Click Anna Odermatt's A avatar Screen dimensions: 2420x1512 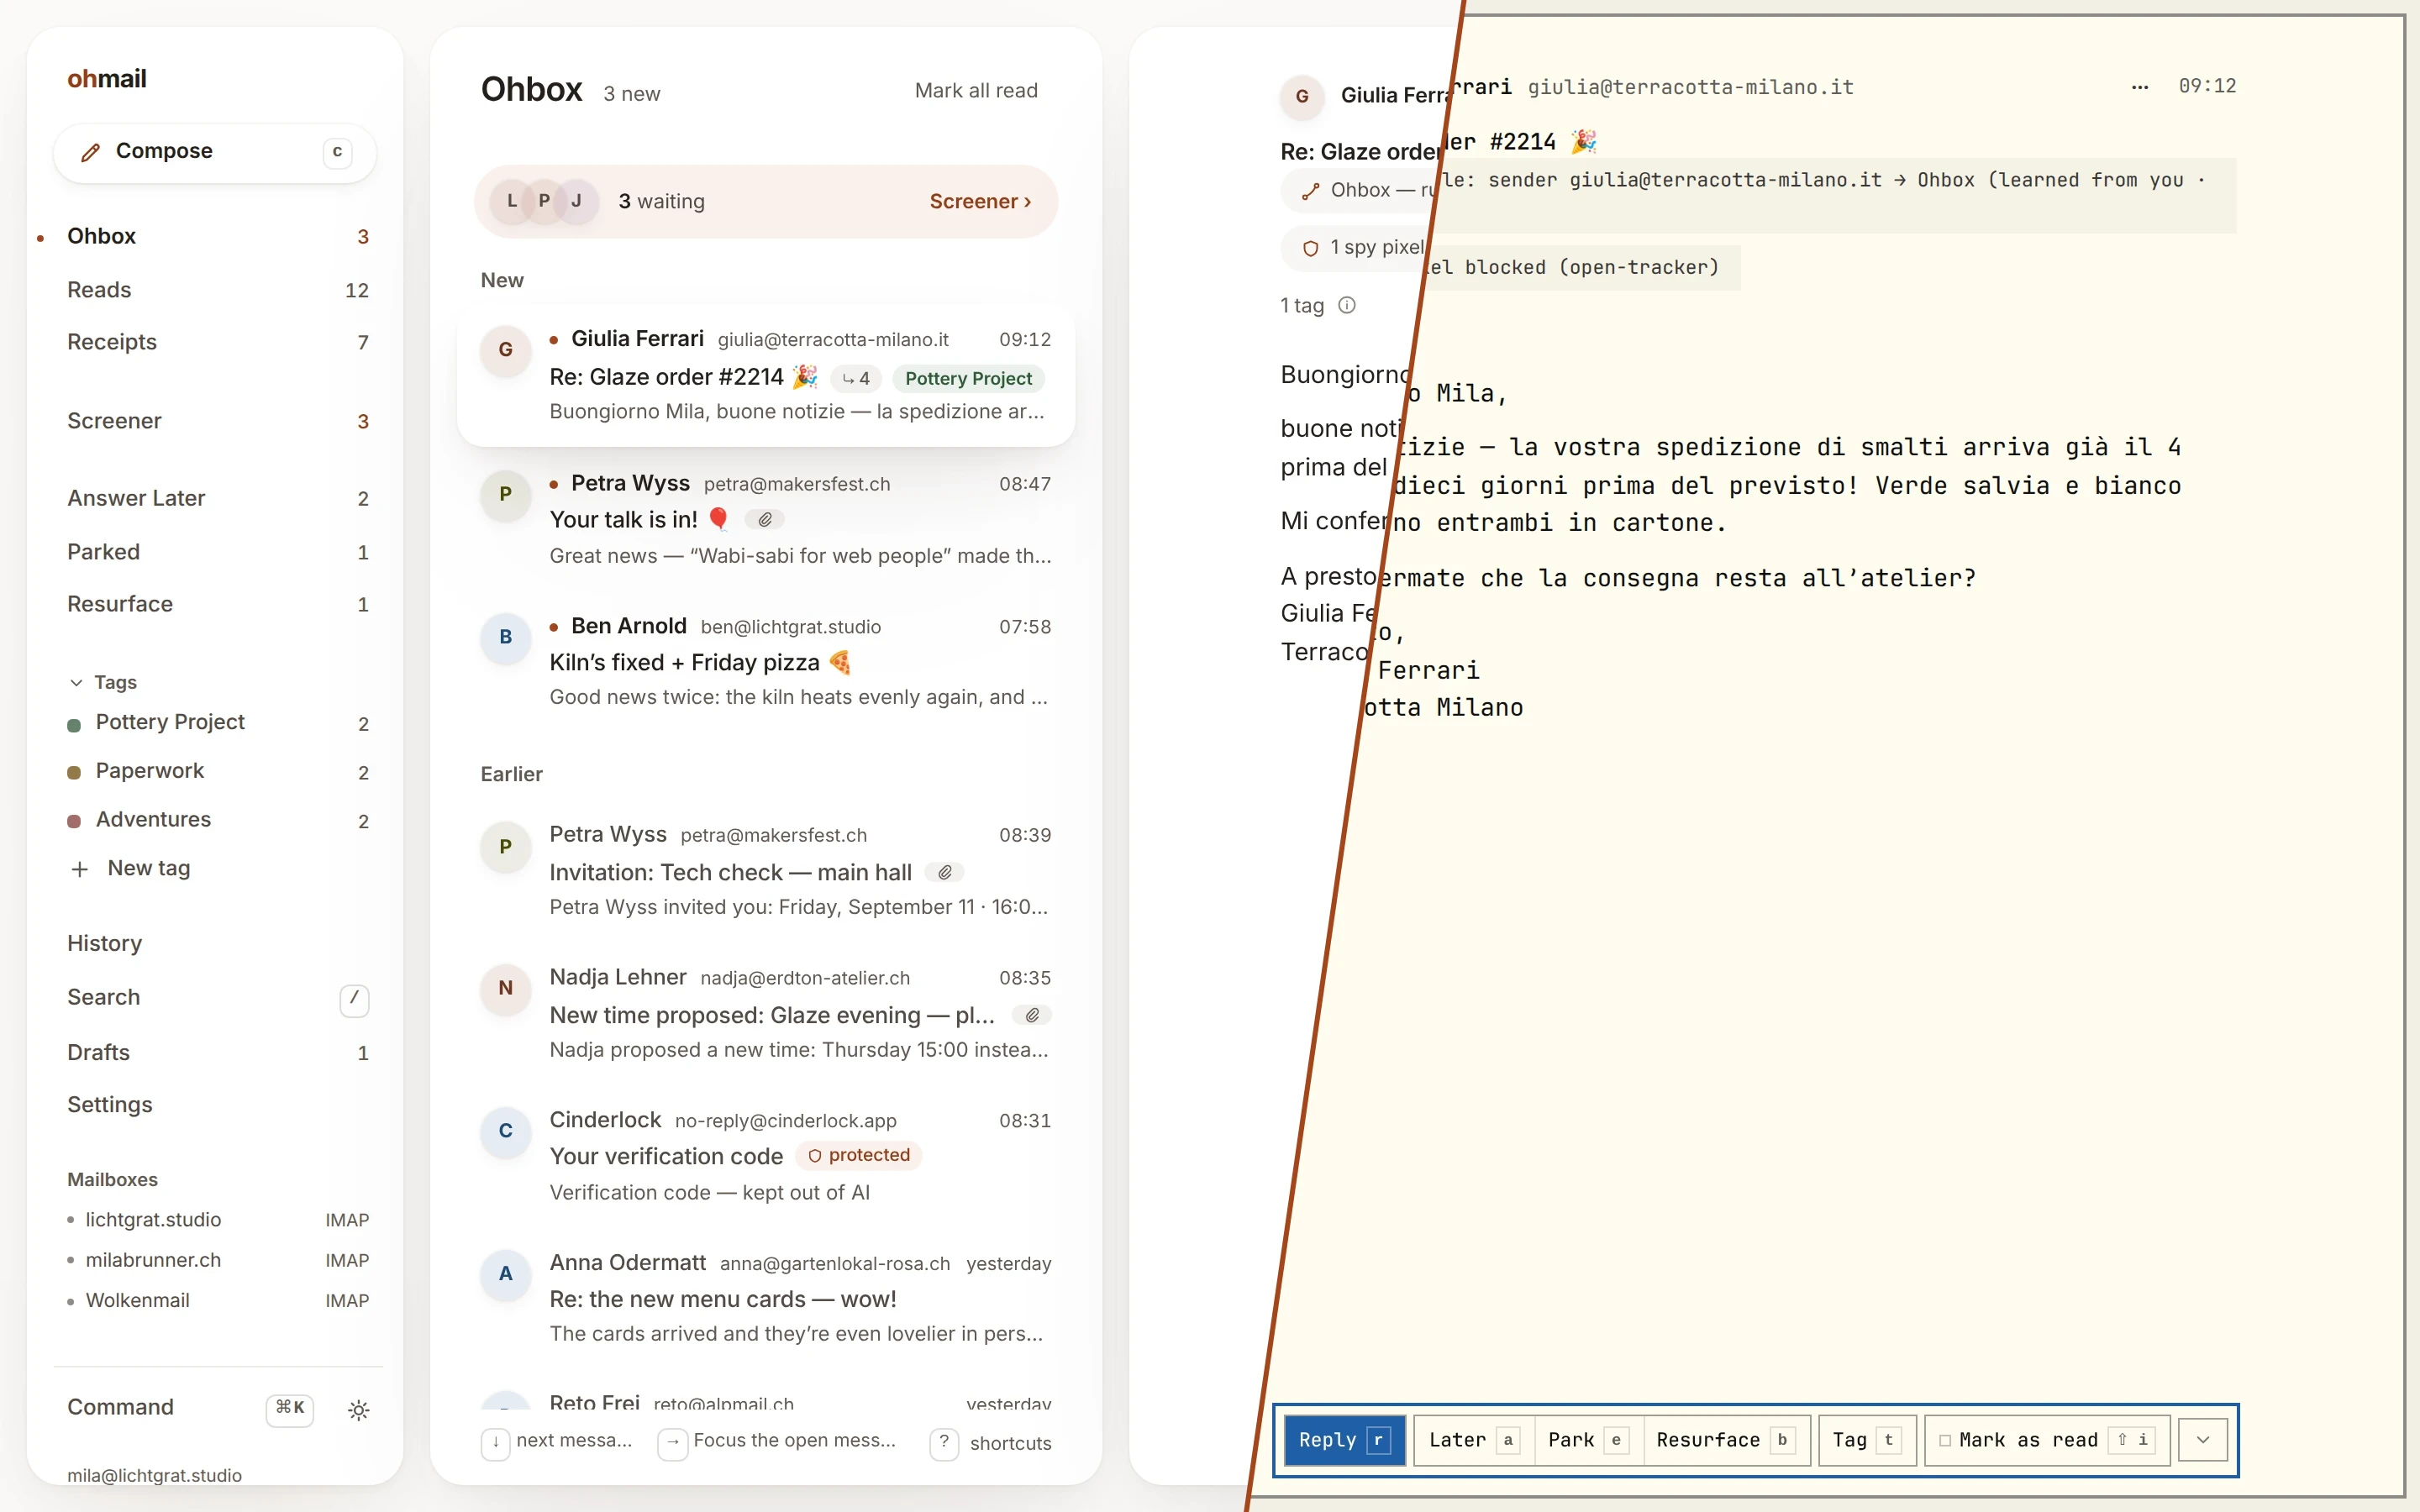coord(505,1274)
